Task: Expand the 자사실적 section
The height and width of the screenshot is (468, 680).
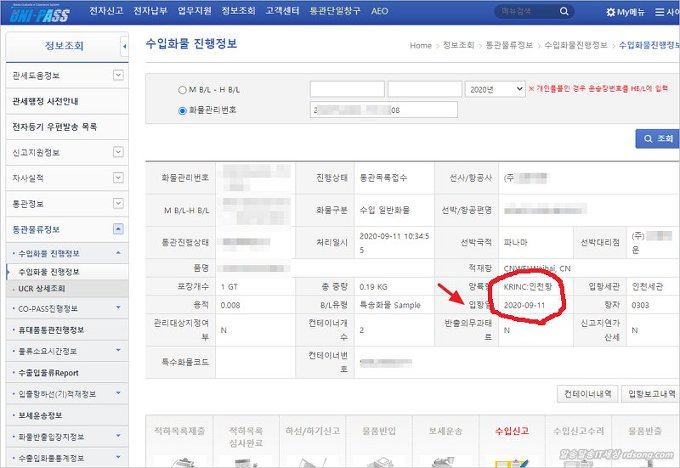Action: tap(118, 177)
